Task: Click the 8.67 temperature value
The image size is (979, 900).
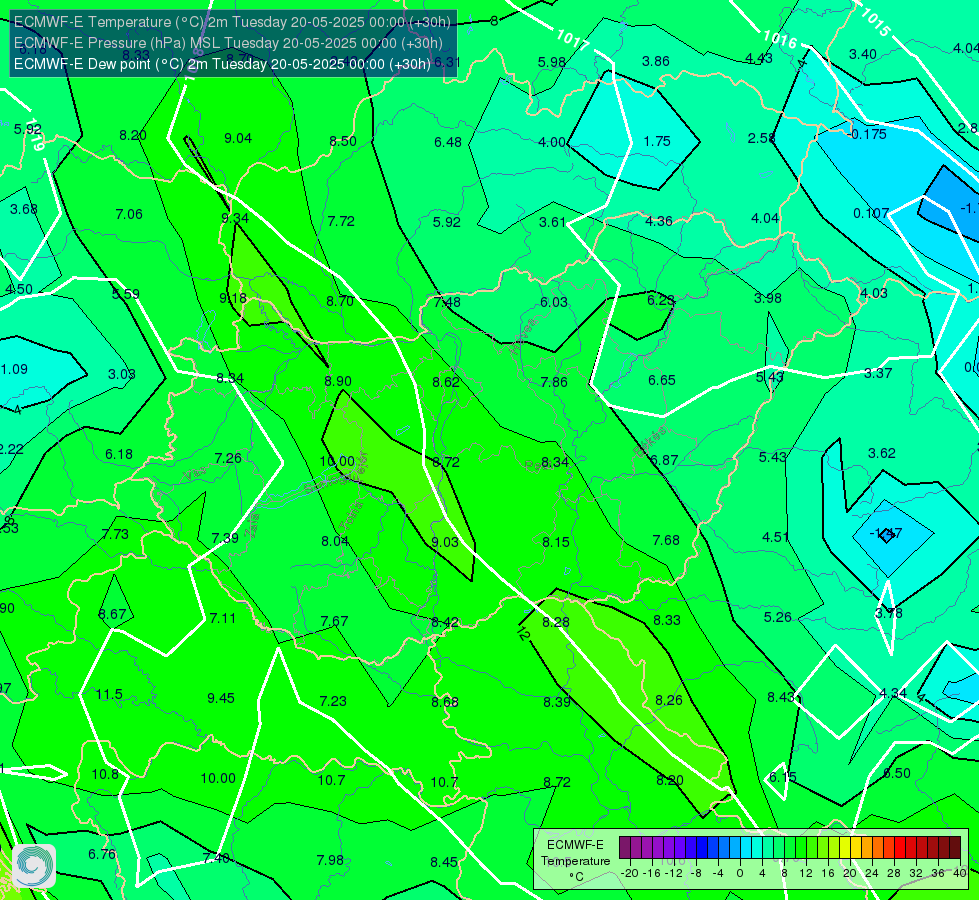Action: pos(112,615)
